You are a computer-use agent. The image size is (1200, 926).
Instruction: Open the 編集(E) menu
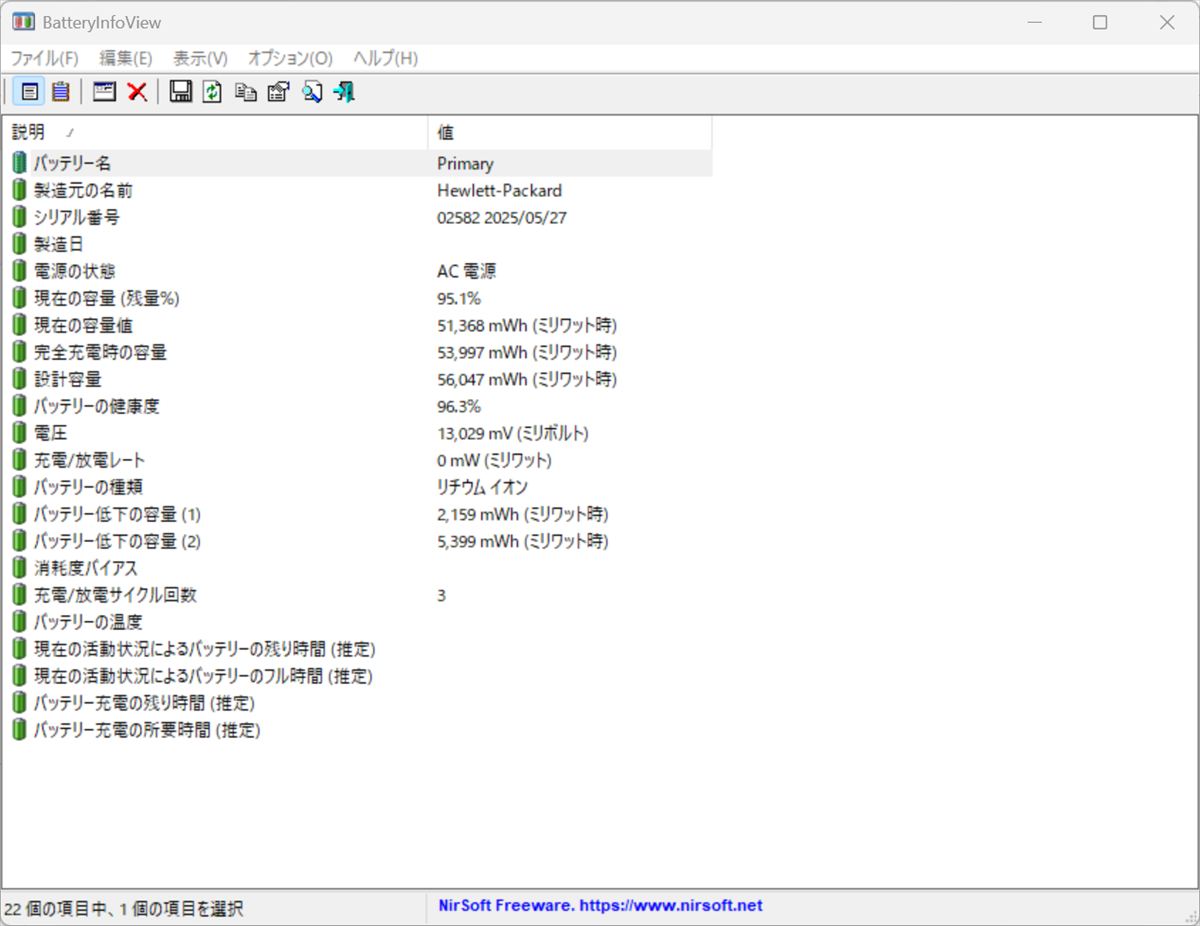pyautogui.click(x=126, y=58)
